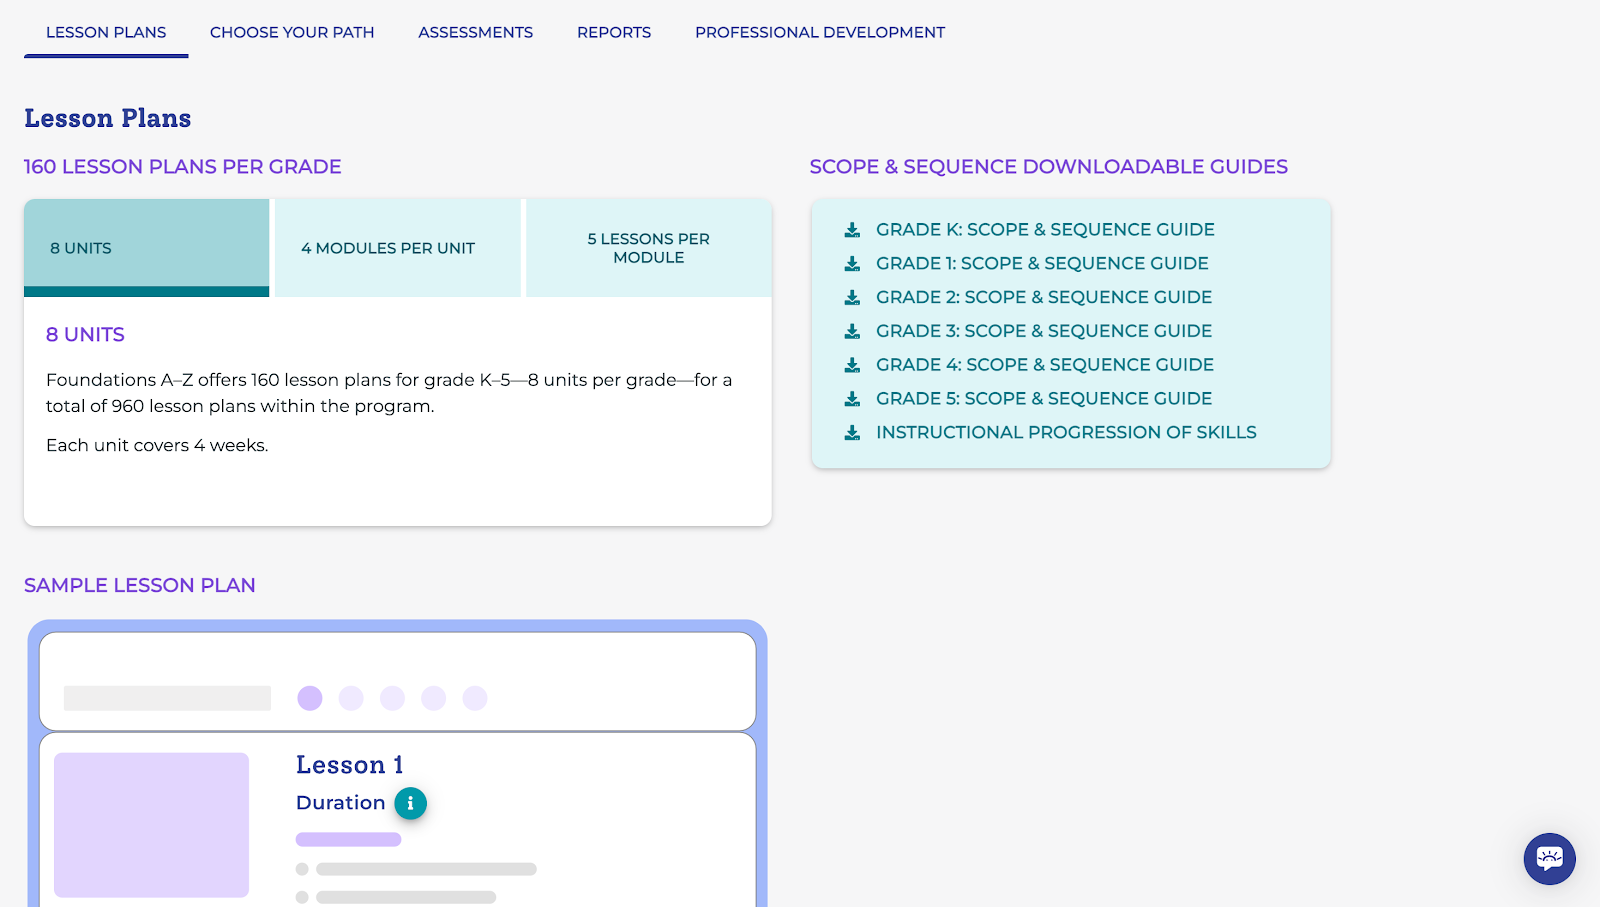Click the info icon next to Duration
Viewport: 1600px width, 907px height.
point(410,803)
